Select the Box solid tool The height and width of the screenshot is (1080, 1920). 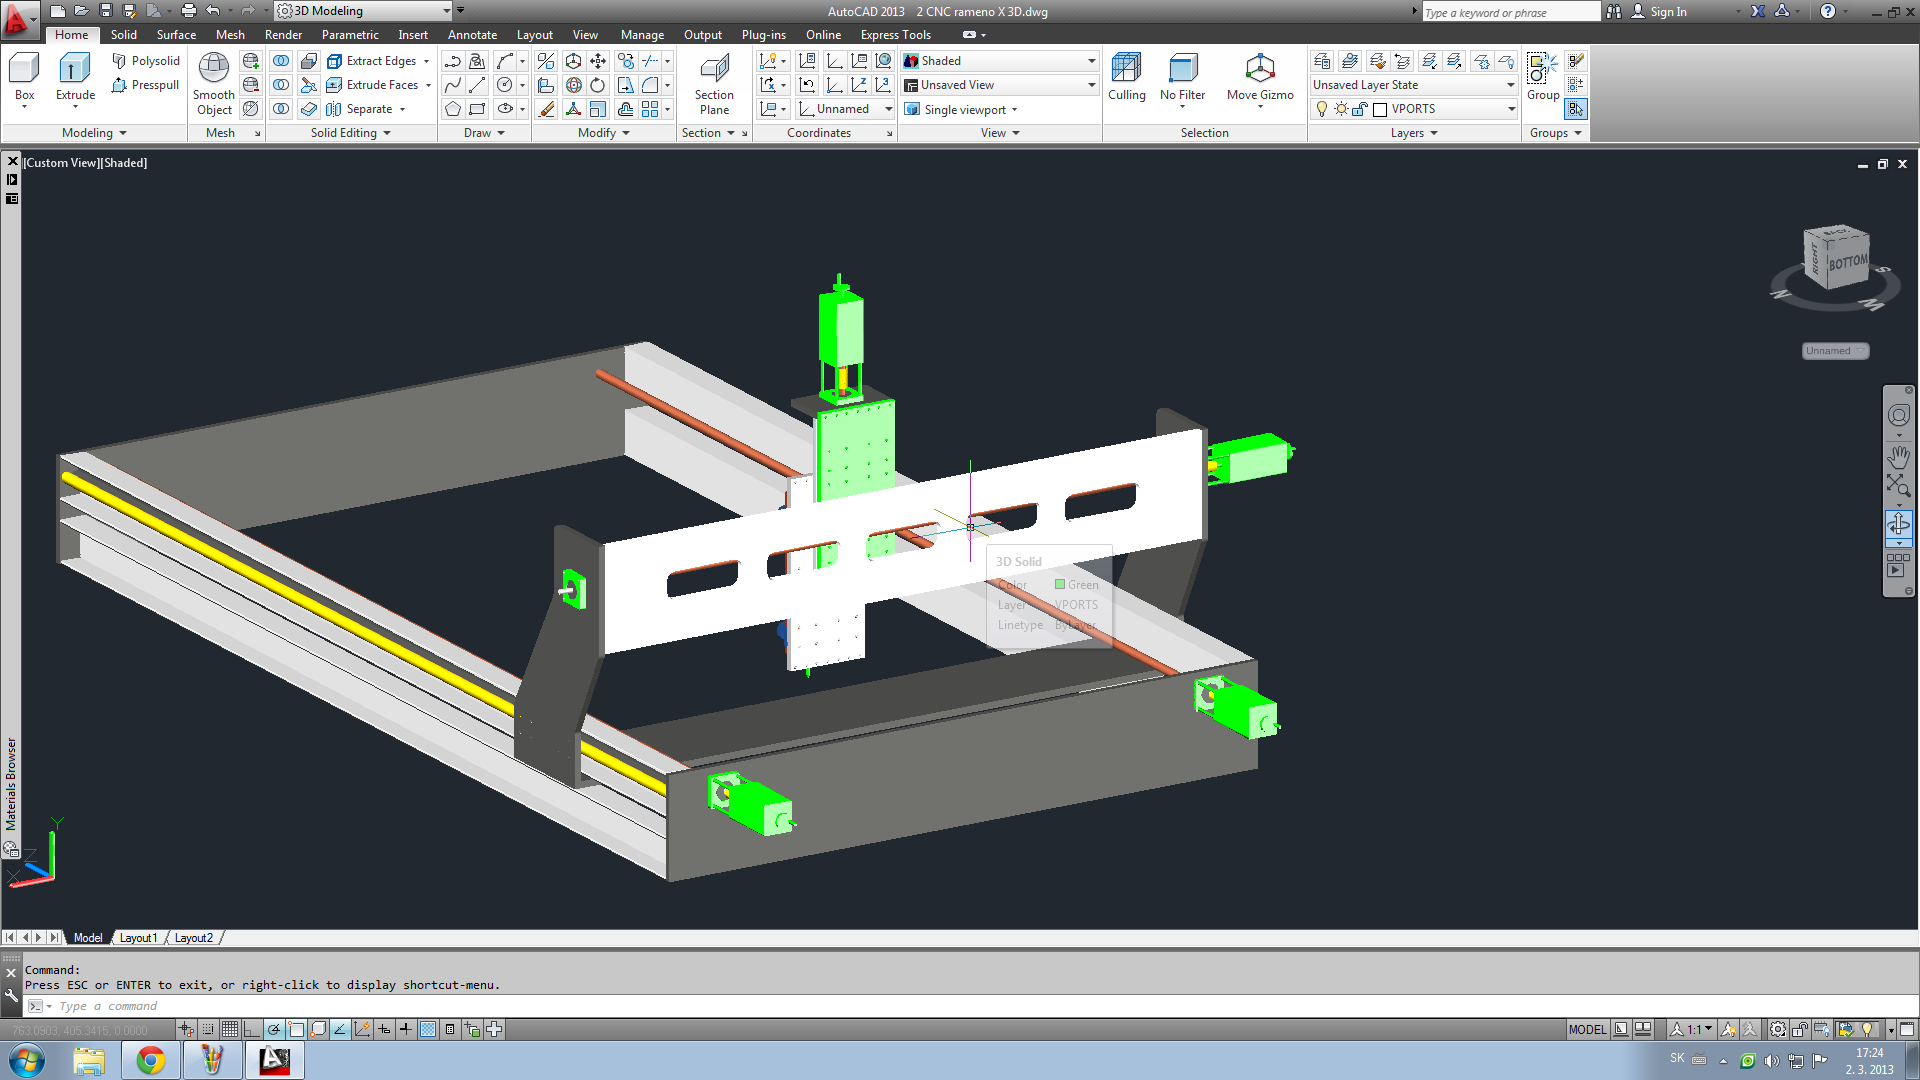pyautogui.click(x=24, y=75)
